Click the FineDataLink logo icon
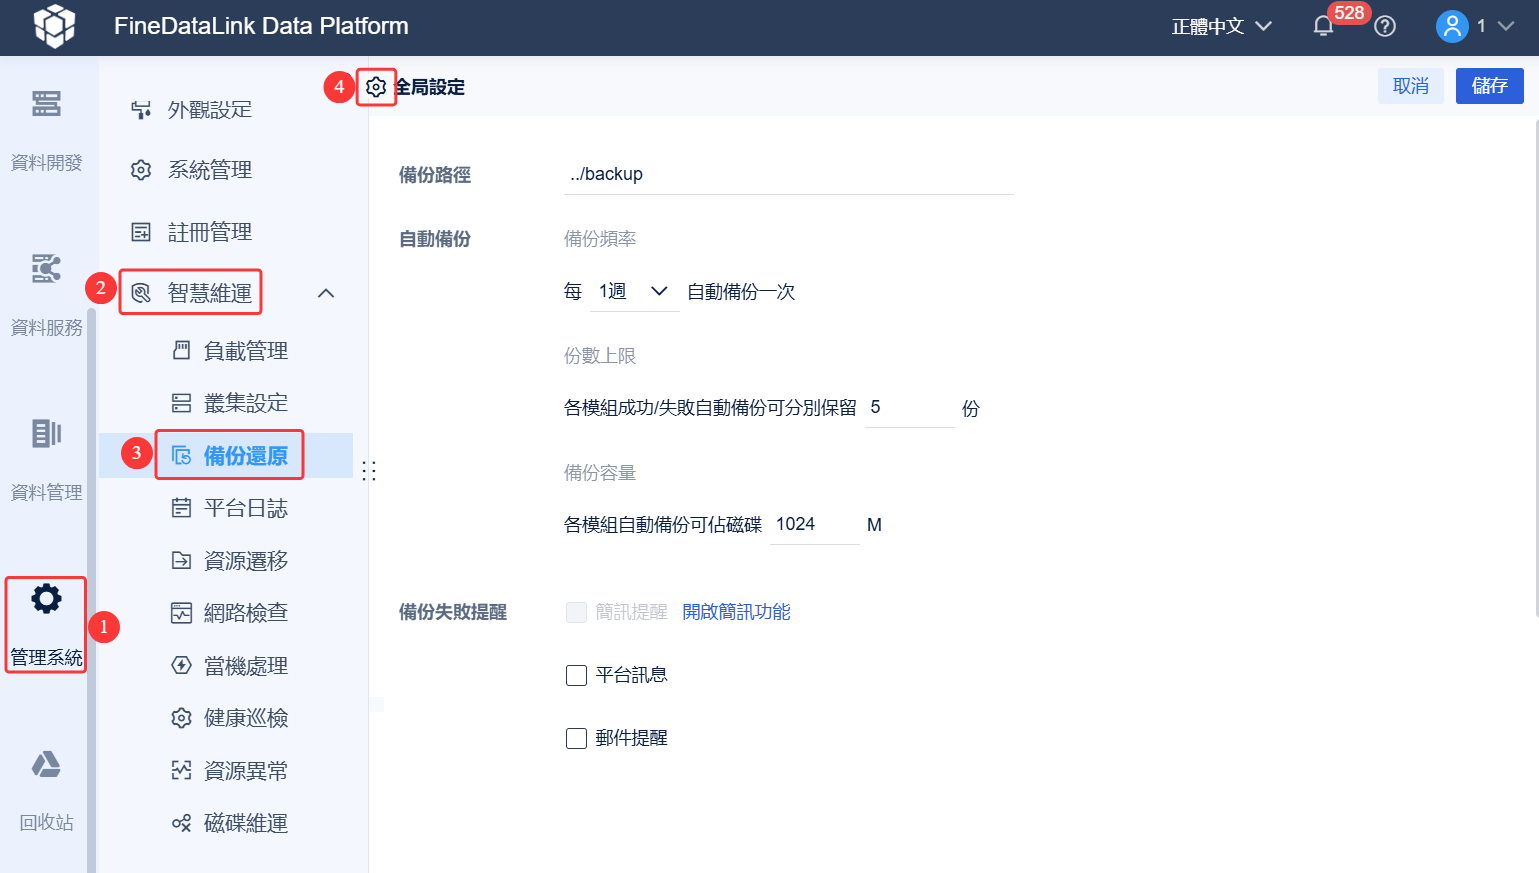The image size is (1539, 873). (x=55, y=26)
